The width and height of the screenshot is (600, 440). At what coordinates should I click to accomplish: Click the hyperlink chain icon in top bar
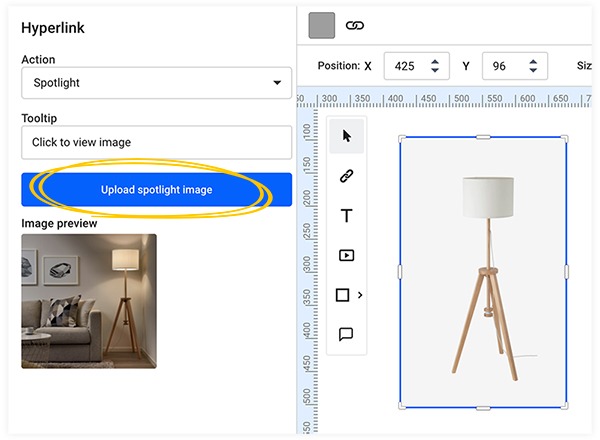(355, 26)
